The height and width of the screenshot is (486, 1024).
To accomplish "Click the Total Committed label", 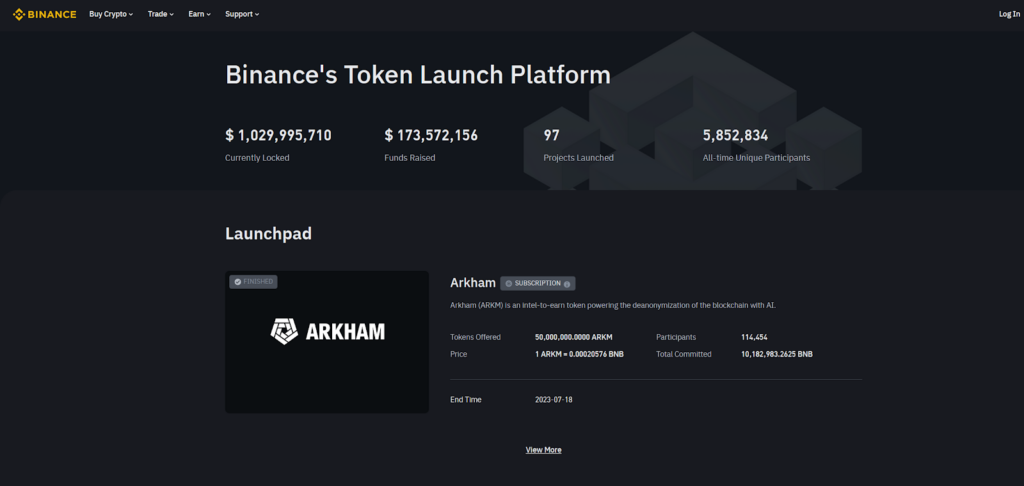I will [x=684, y=354].
